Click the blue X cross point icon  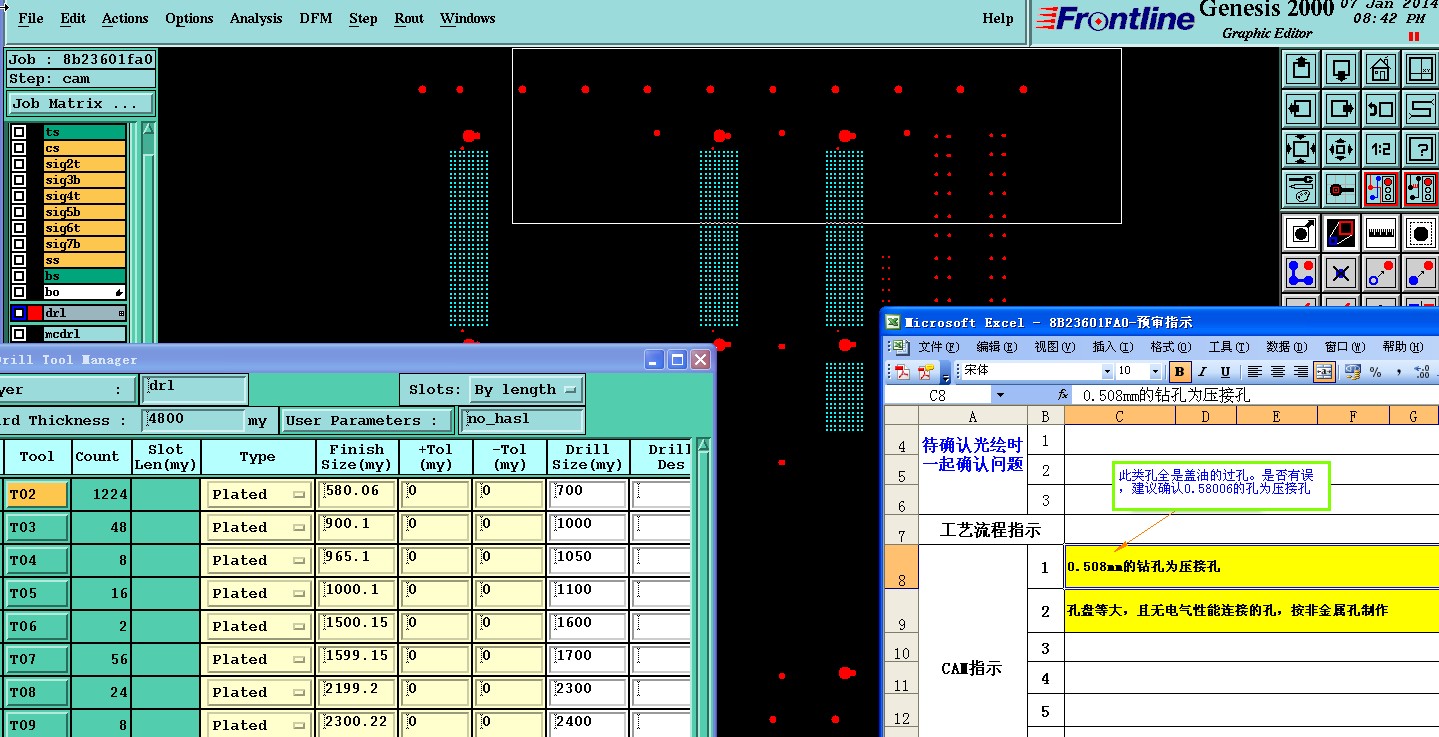(1341, 272)
